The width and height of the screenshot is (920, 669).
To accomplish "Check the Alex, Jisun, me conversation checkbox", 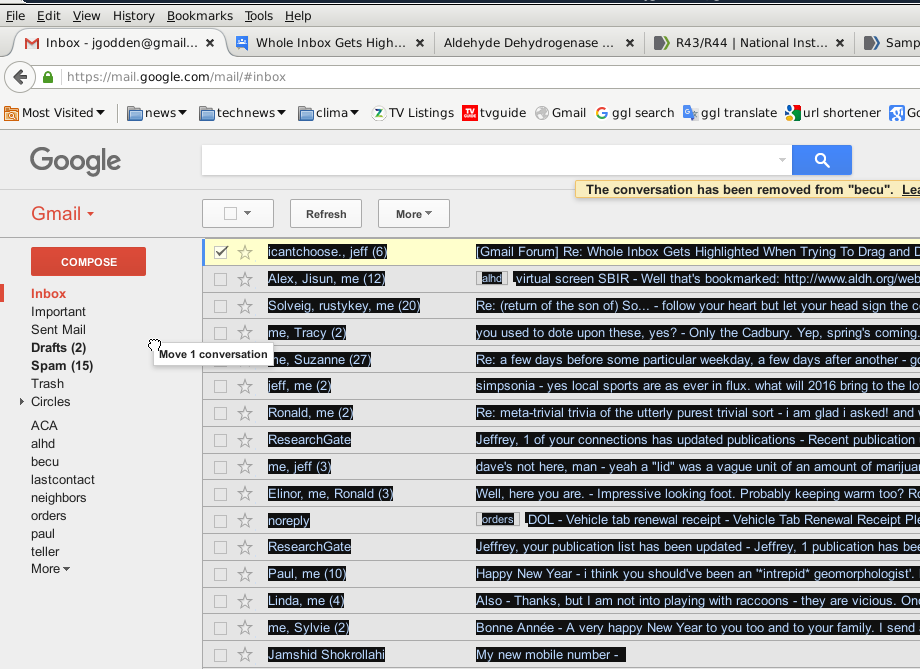I will 221,279.
